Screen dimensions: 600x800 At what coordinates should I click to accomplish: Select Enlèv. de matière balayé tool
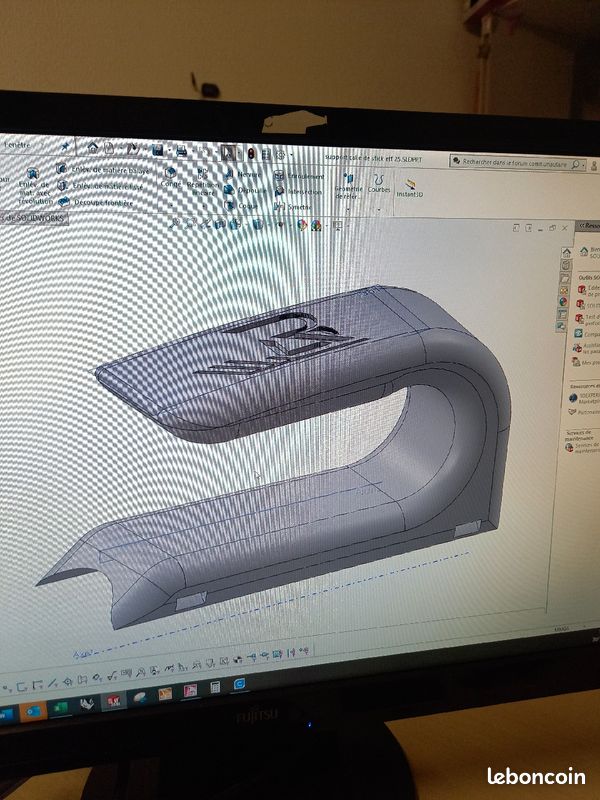click(104, 170)
